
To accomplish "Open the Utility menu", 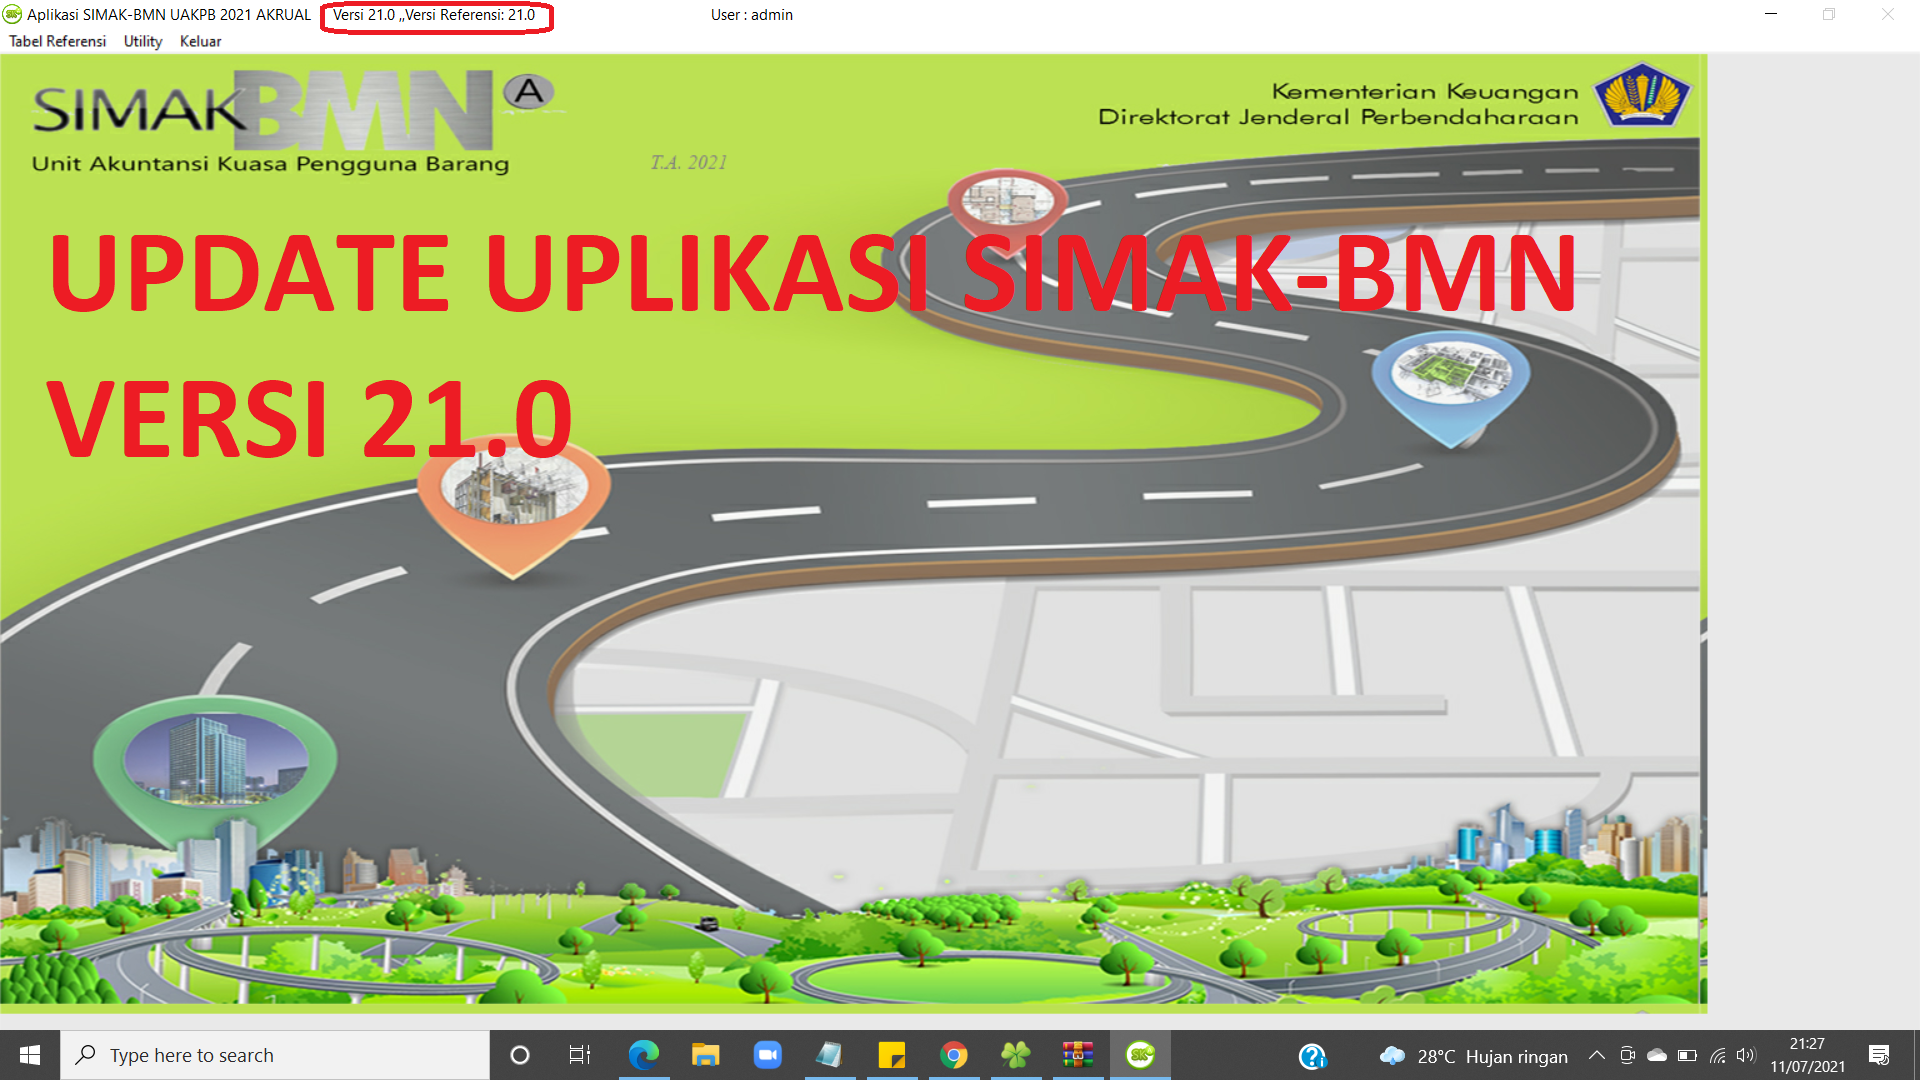I will pyautogui.click(x=143, y=41).
